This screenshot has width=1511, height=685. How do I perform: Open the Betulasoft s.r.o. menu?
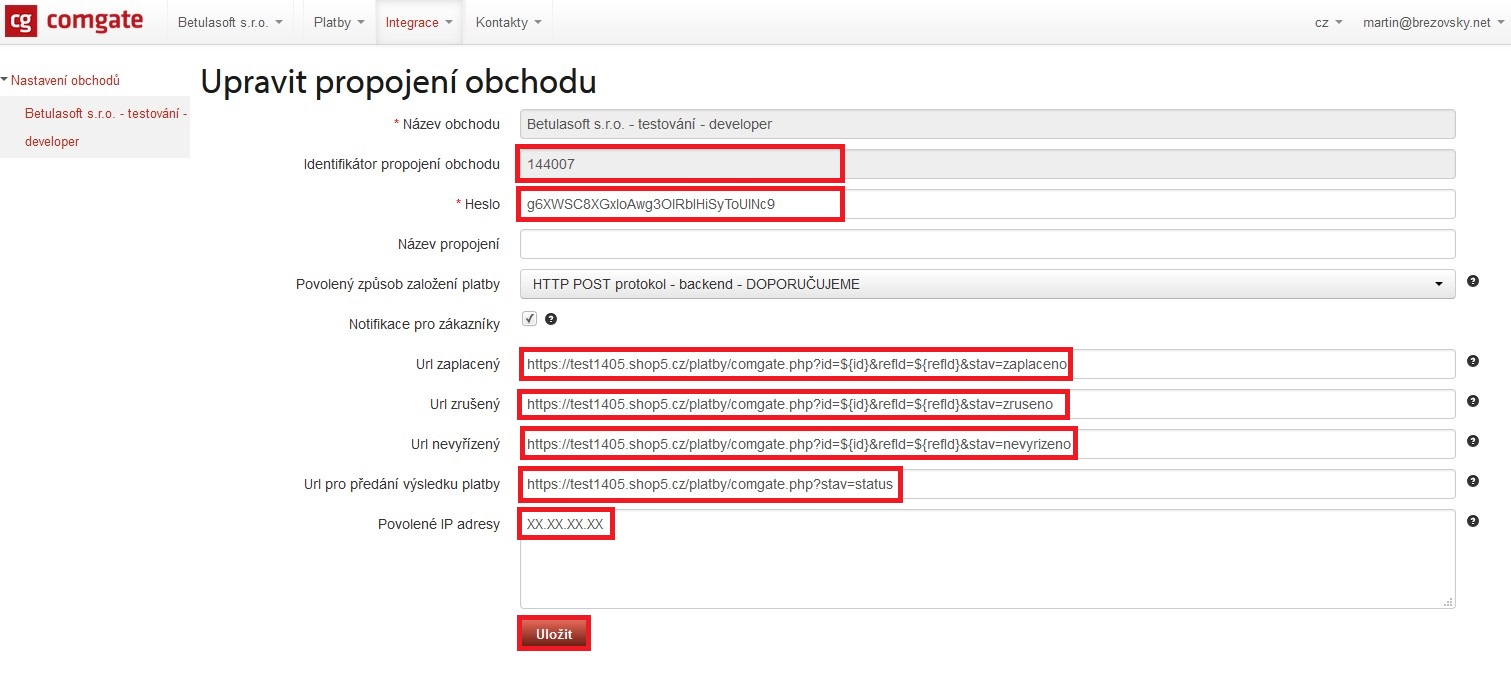(x=230, y=22)
